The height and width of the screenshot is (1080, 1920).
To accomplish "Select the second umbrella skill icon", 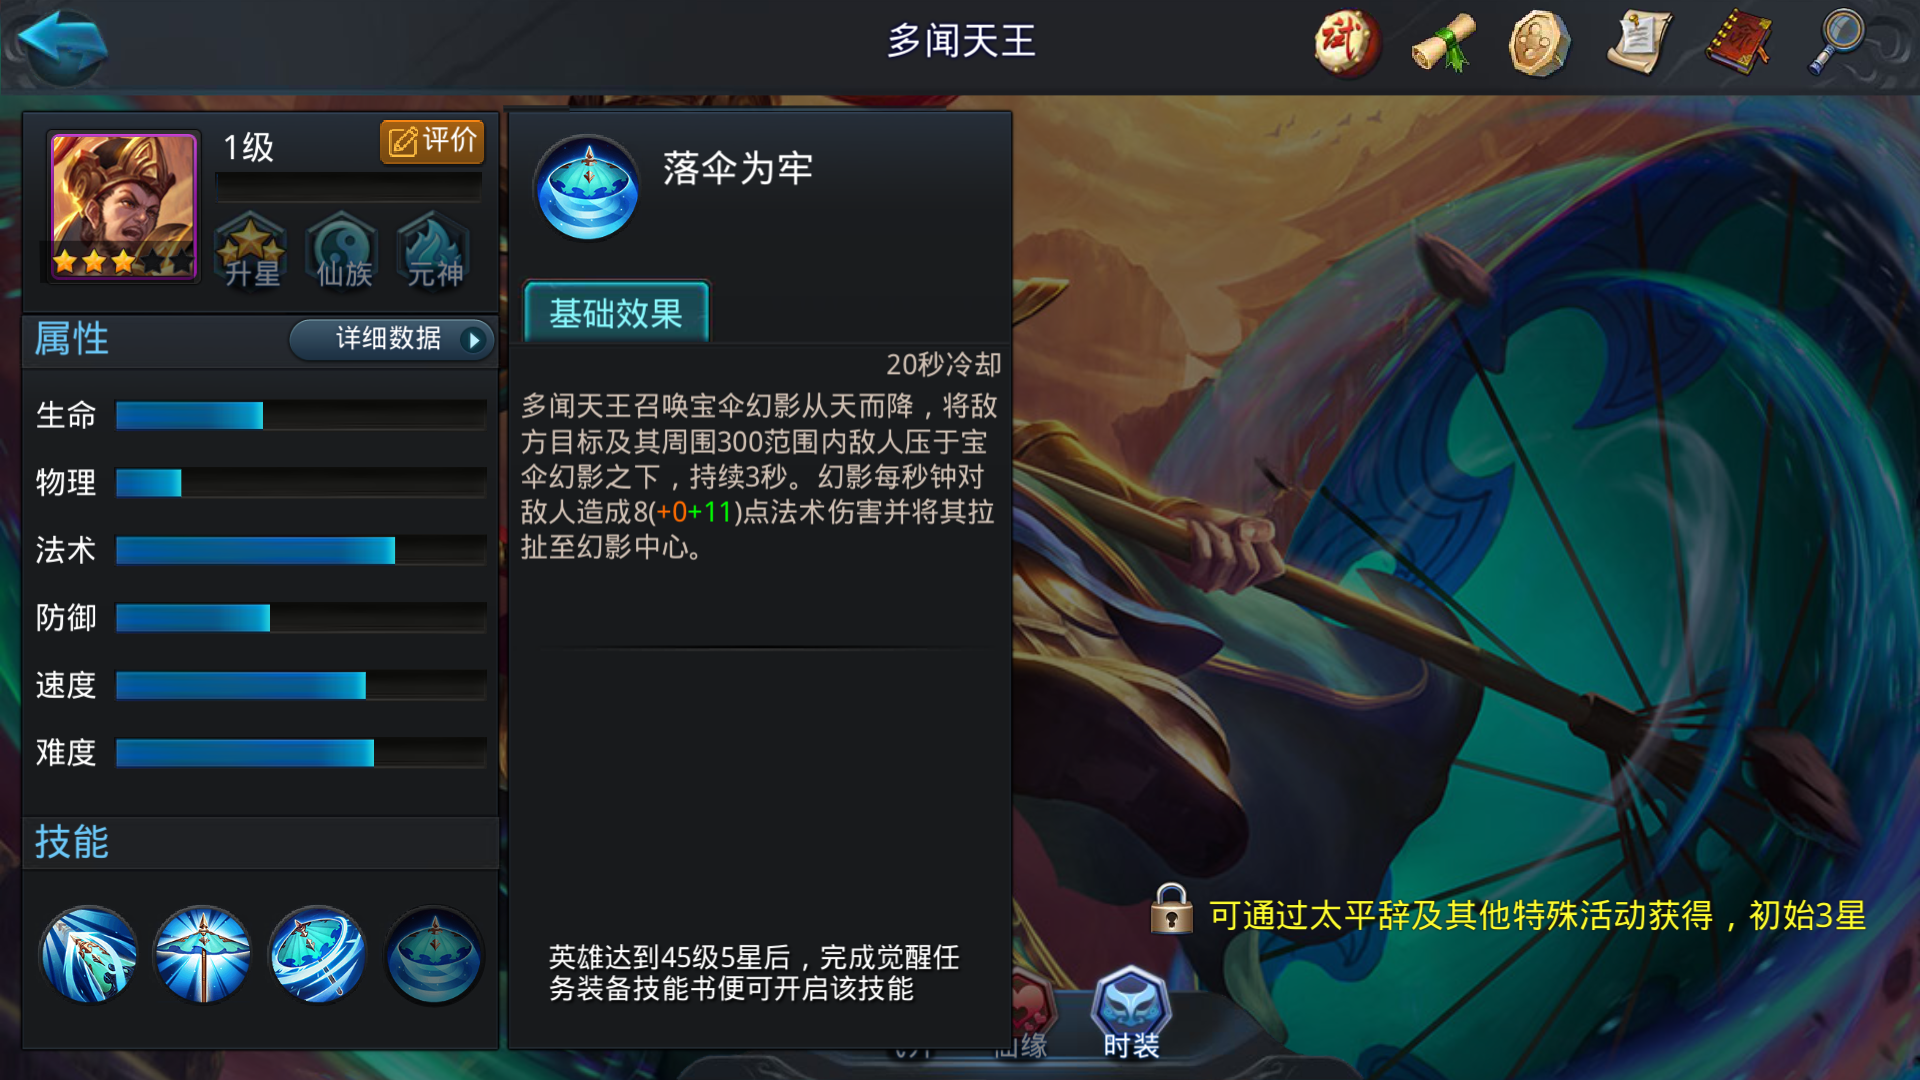I will 203,954.
